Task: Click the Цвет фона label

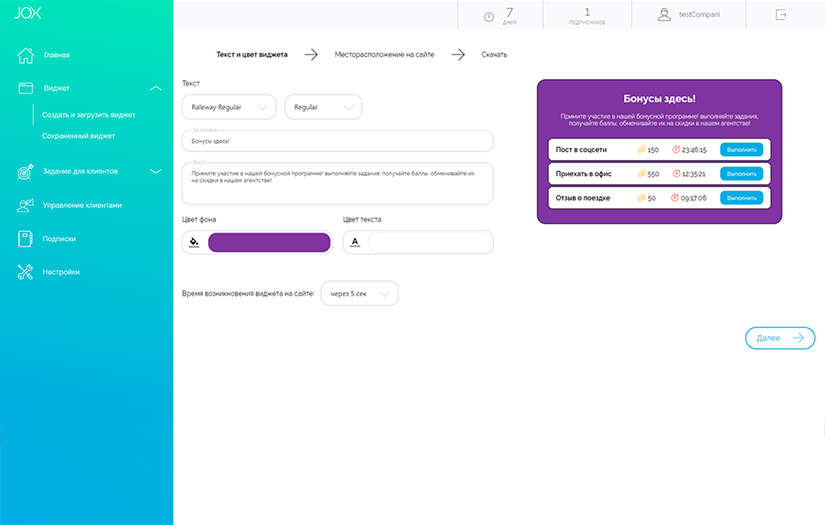Action: pos(199,219)
